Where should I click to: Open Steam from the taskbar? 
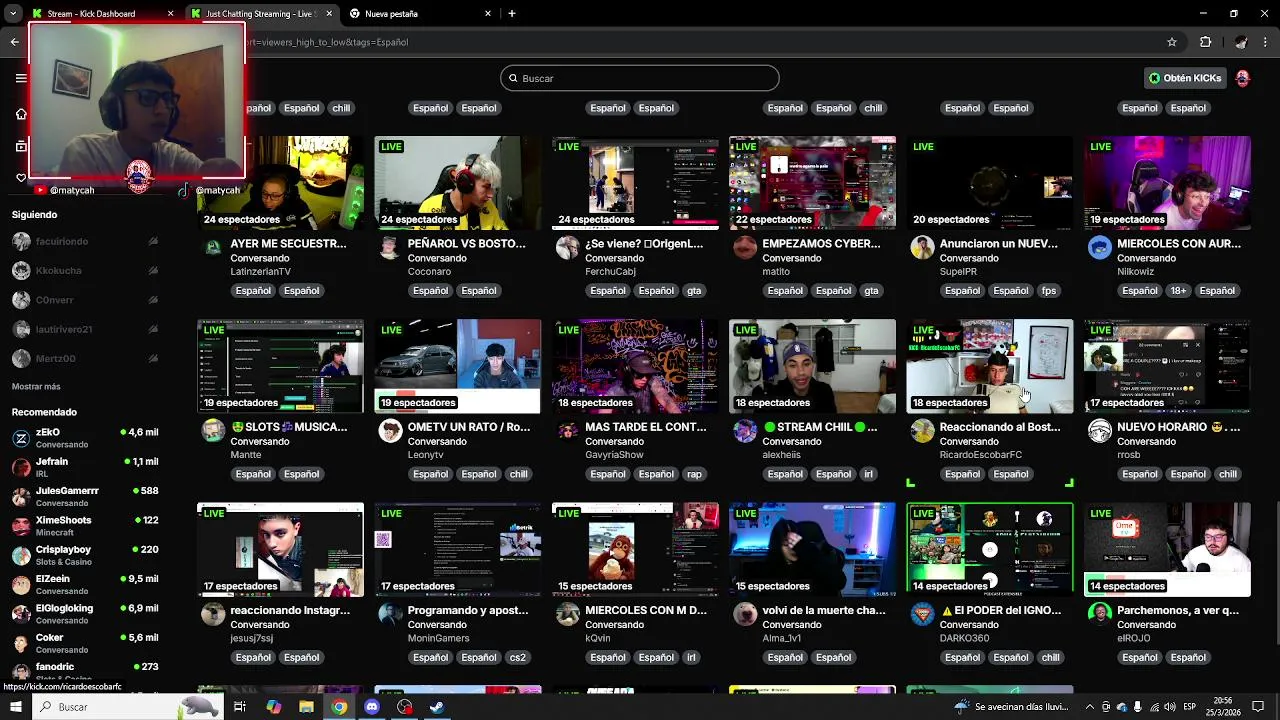tap(437, 707)
